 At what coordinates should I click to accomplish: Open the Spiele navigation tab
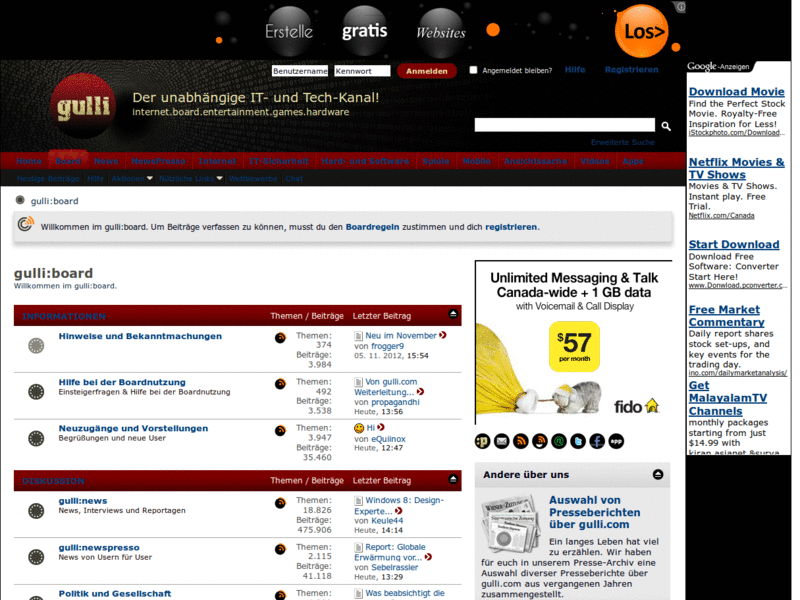pos(436,161)
